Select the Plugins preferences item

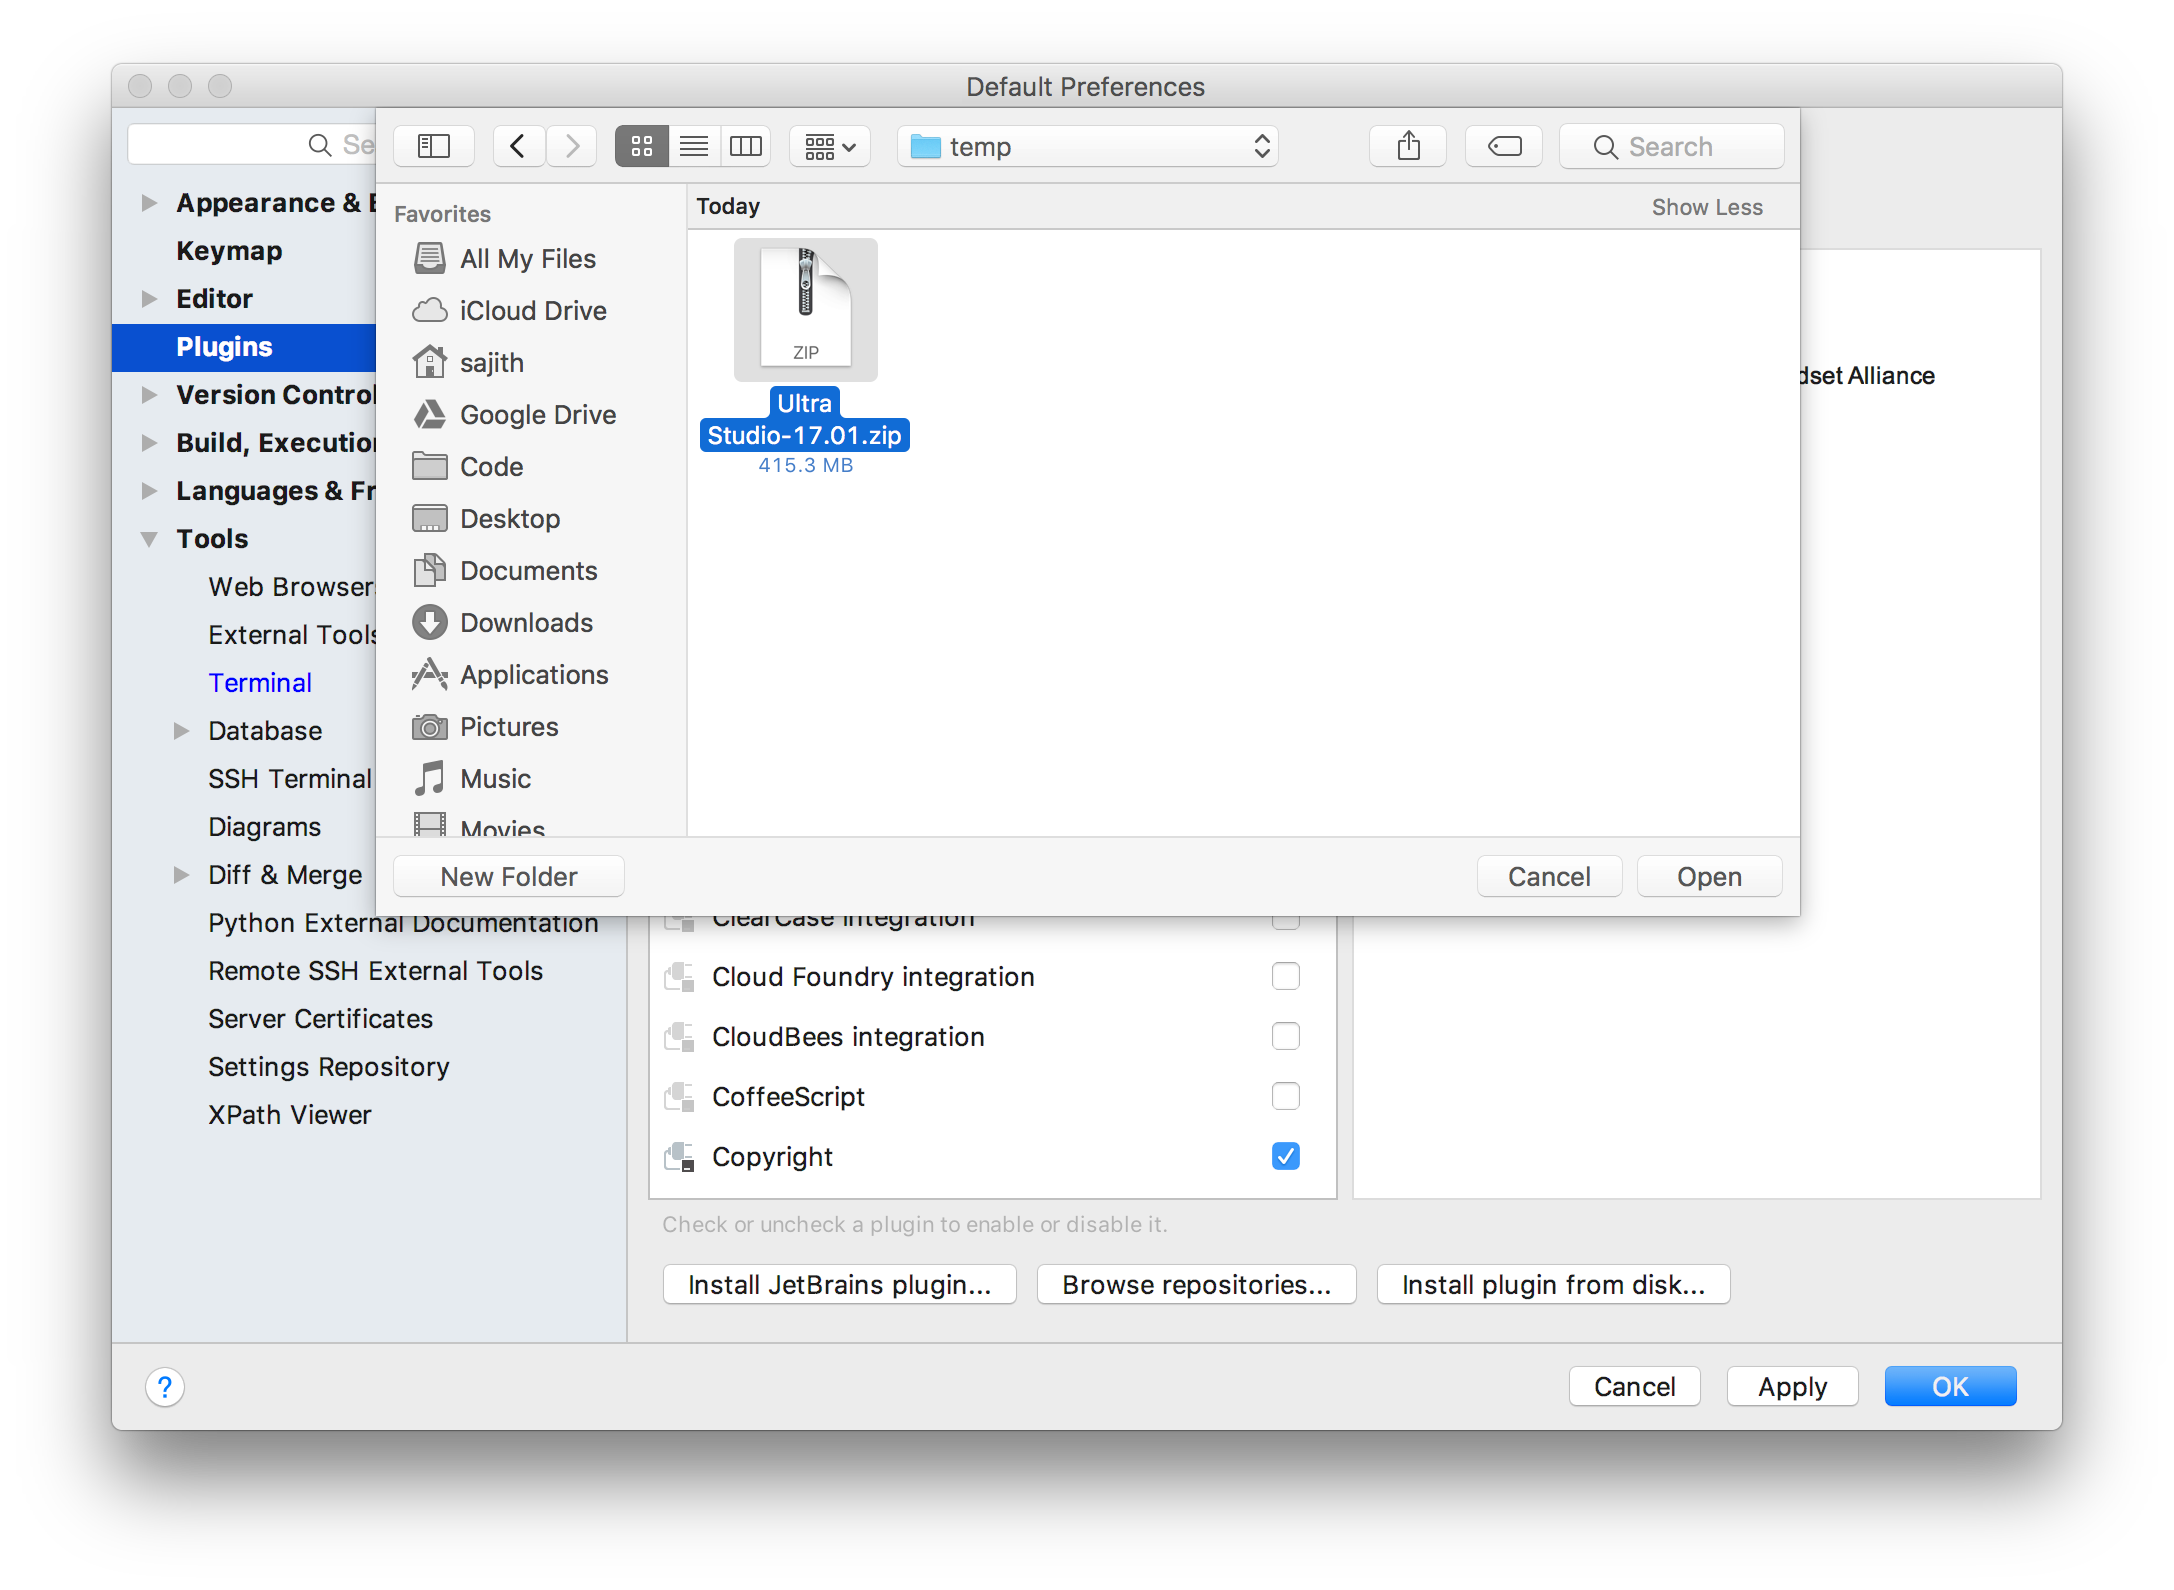tap(244, 346)
